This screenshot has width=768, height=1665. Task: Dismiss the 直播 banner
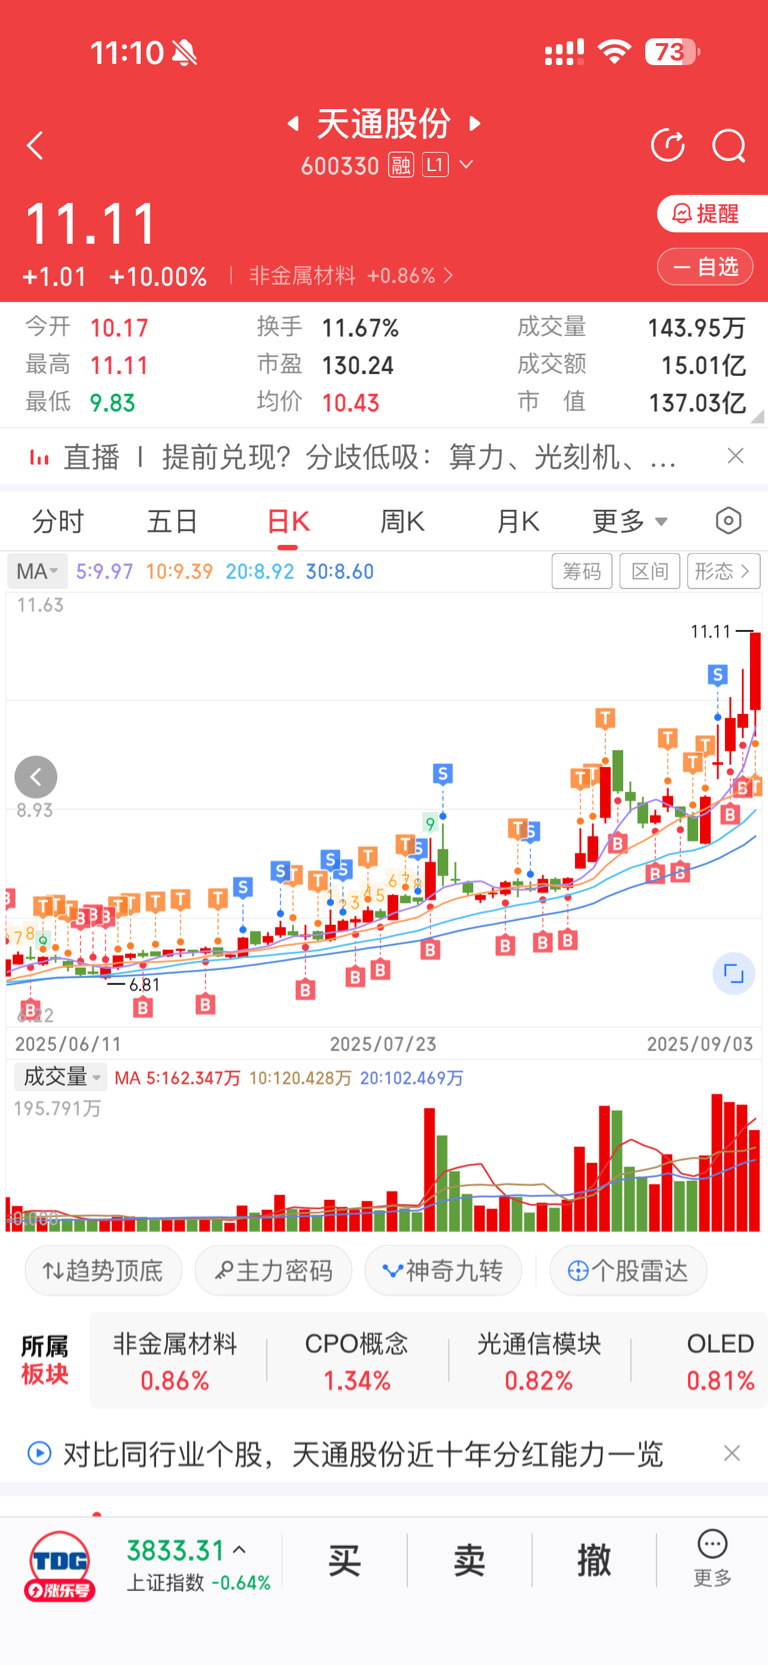point(735,456)
